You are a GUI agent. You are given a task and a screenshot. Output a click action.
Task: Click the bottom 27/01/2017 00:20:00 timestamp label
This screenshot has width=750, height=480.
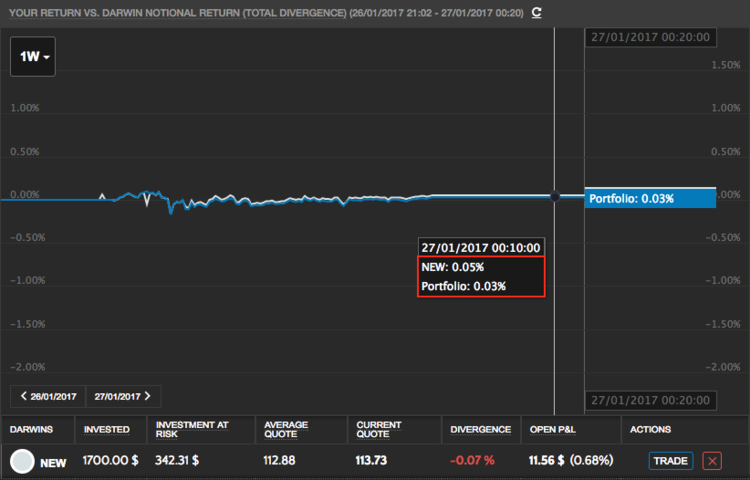[651, 400]
